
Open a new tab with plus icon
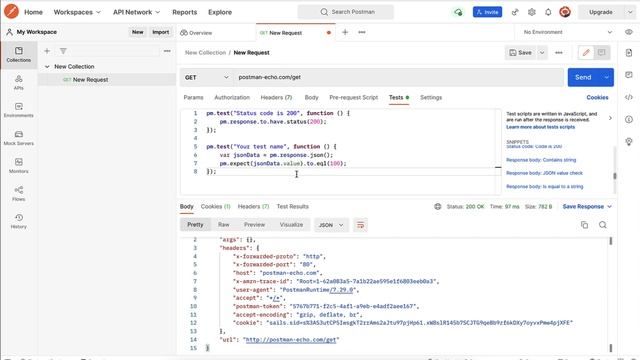point(345,32)
